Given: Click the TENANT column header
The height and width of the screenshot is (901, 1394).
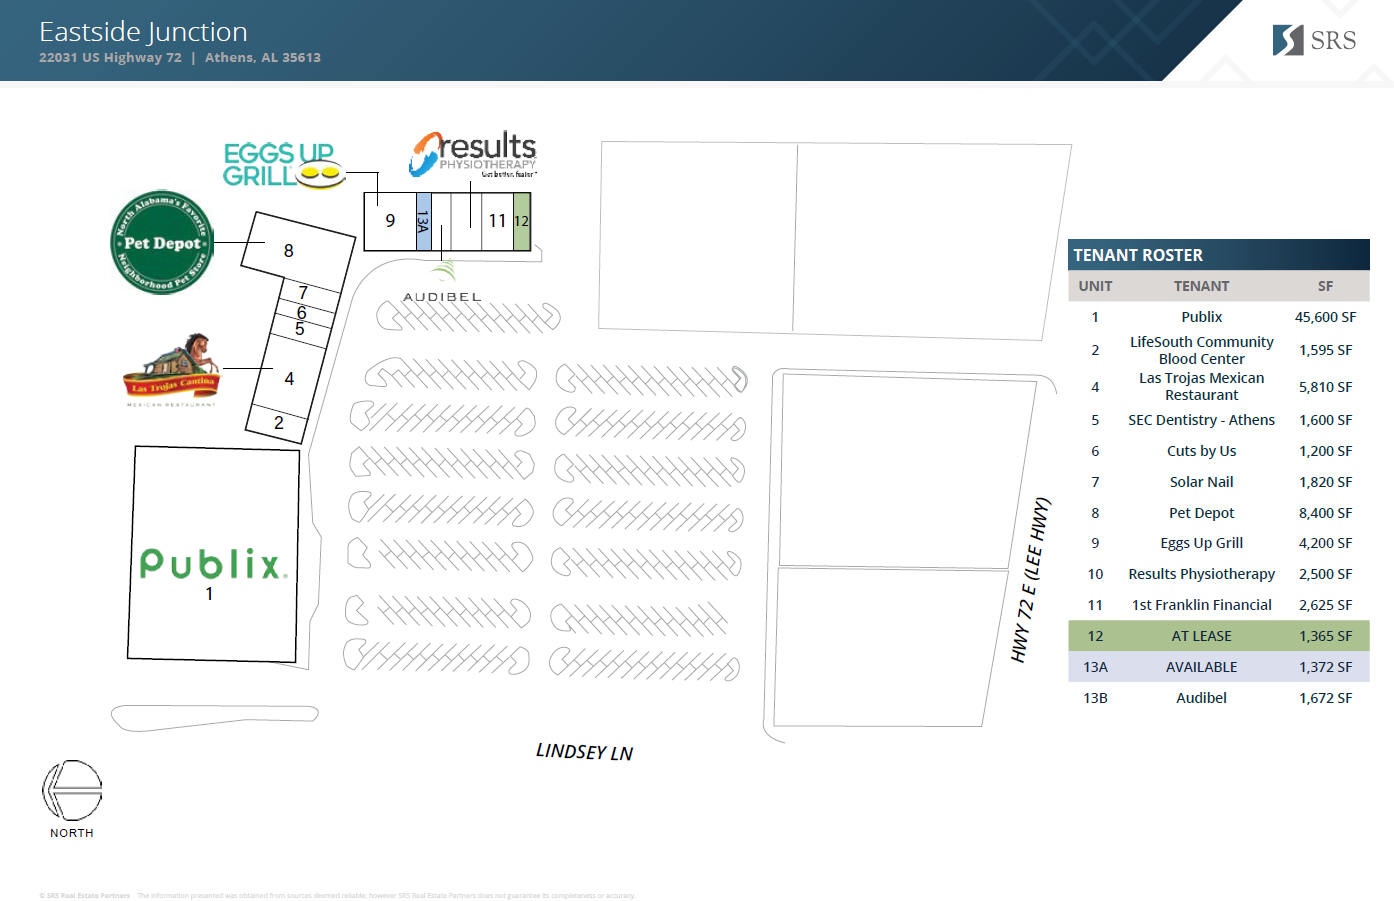Looking at the screenshot, I should pos(1201,286).
